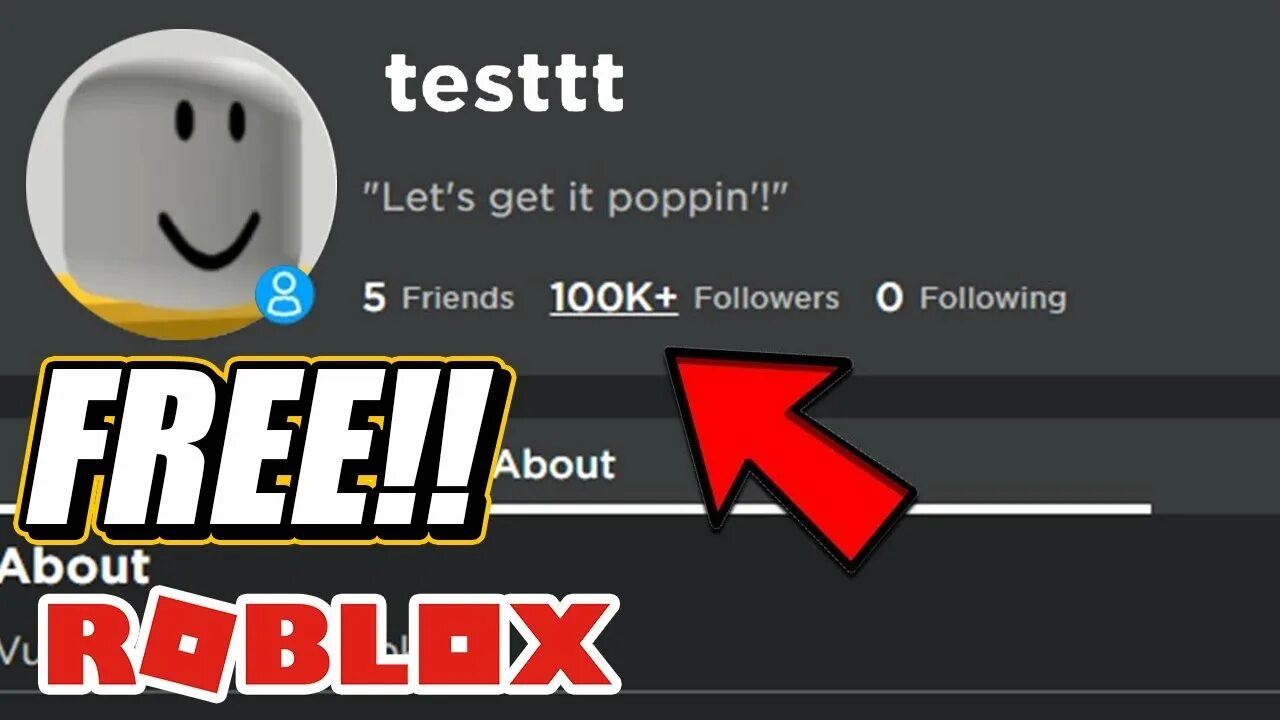Open the 0 following count

(x=889, y=297)
